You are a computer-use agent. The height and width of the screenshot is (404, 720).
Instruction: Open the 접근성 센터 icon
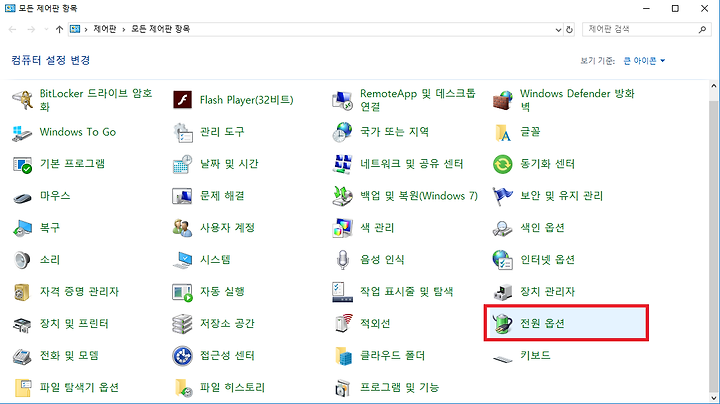point(182,356)
